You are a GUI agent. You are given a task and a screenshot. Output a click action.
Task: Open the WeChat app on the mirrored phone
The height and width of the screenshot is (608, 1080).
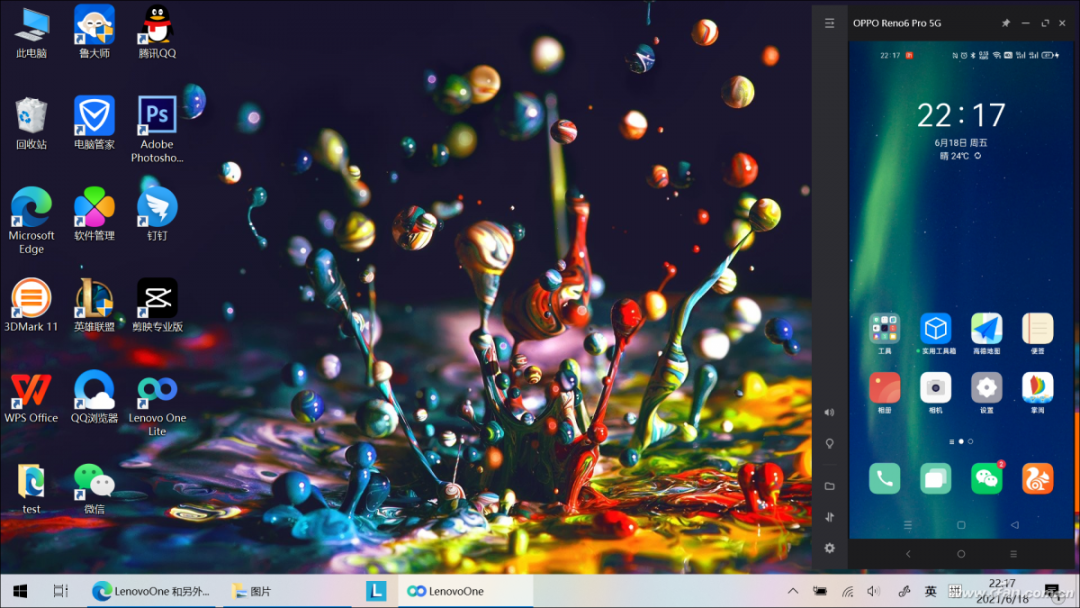point(986,479)
